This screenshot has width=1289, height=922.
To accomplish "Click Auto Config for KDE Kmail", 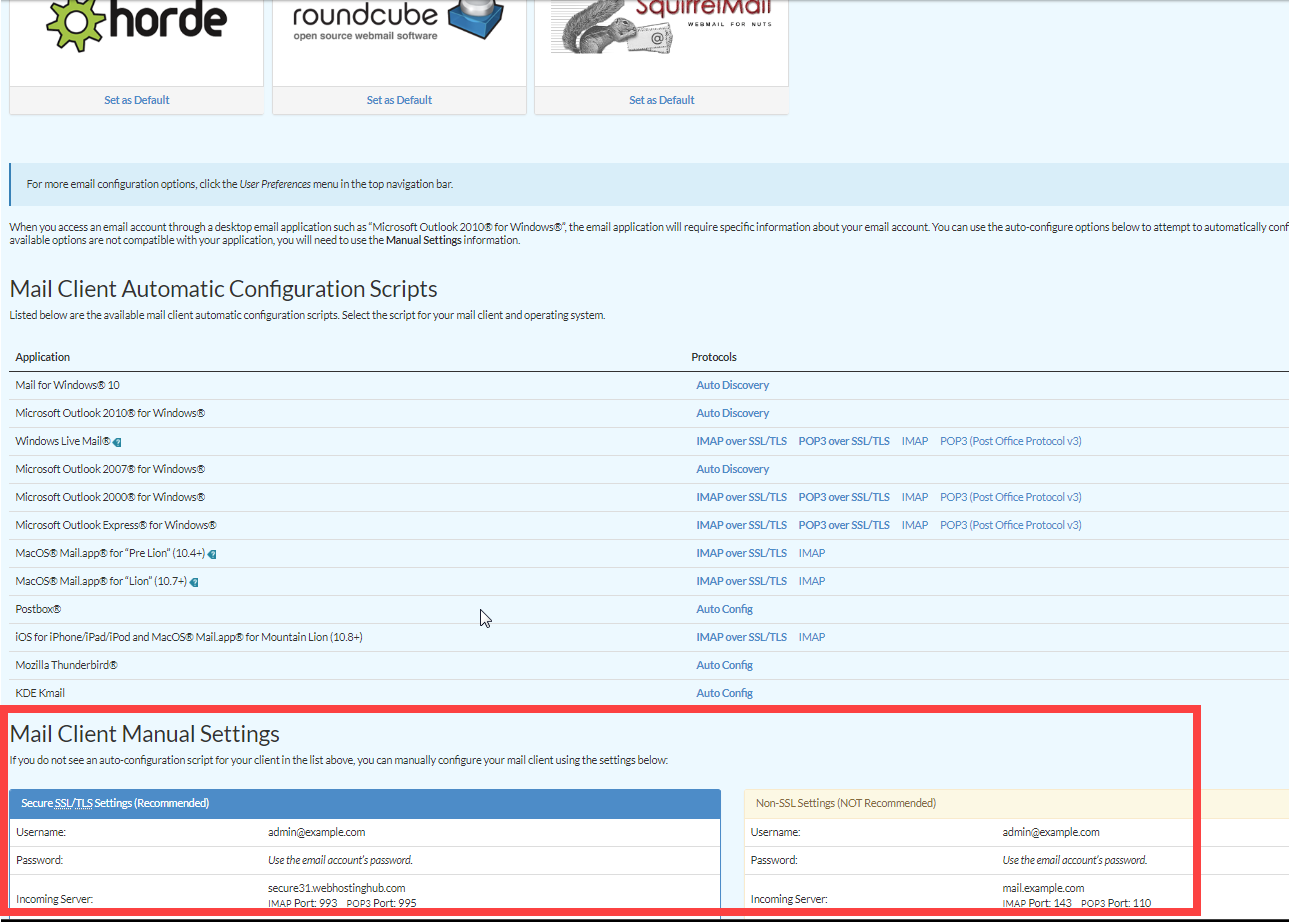I will [724, 693].
